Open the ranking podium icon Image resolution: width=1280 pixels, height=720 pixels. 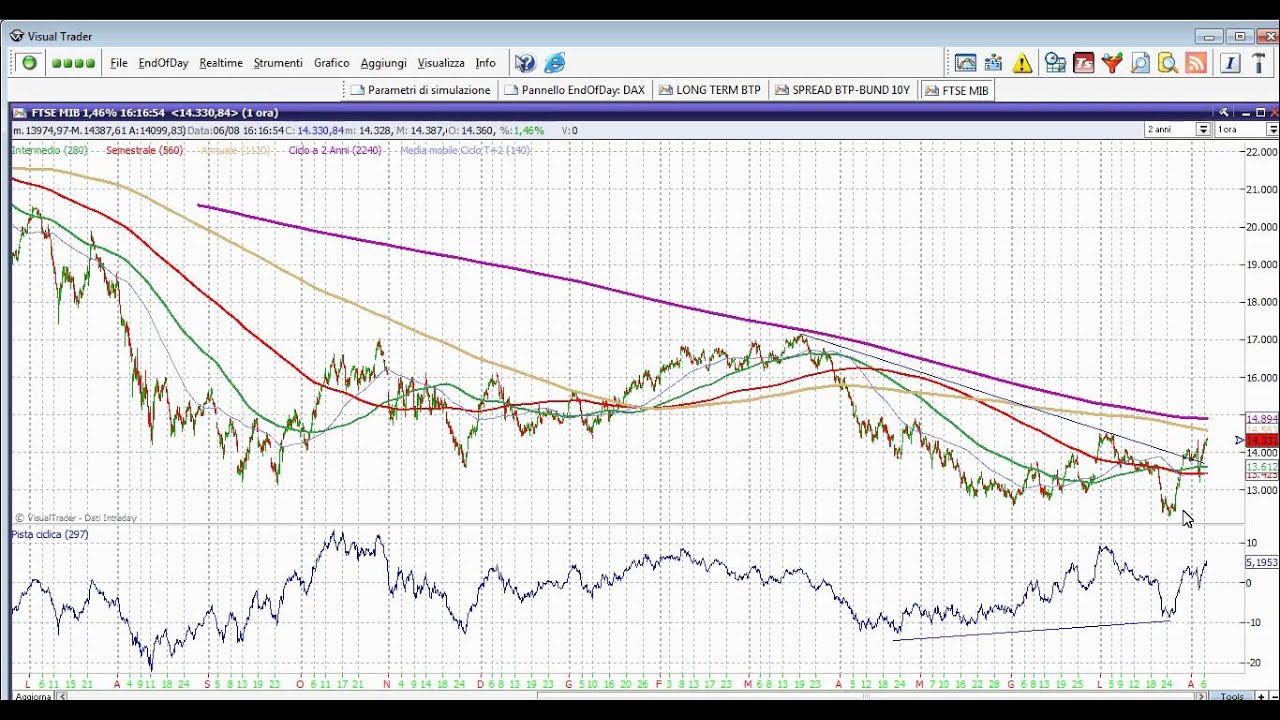click(x=993, y=63)
